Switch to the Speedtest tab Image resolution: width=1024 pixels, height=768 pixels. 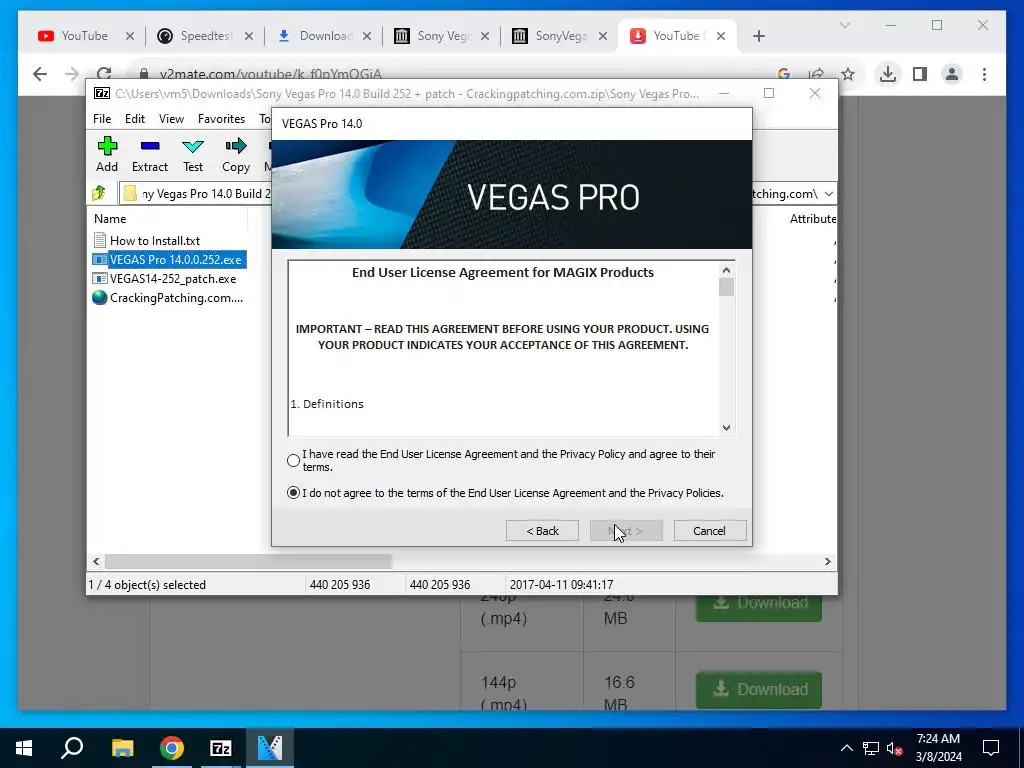[x=195, y=36]
